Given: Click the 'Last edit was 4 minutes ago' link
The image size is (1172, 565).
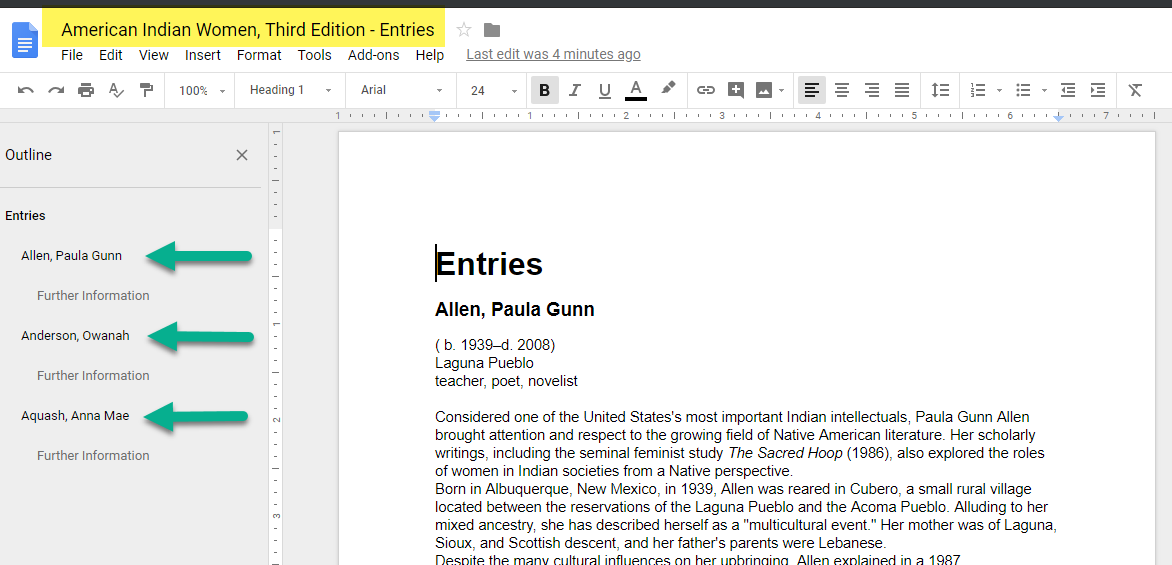Looking at the screenshot, I should pyautogui.click(x=553, y=55).
